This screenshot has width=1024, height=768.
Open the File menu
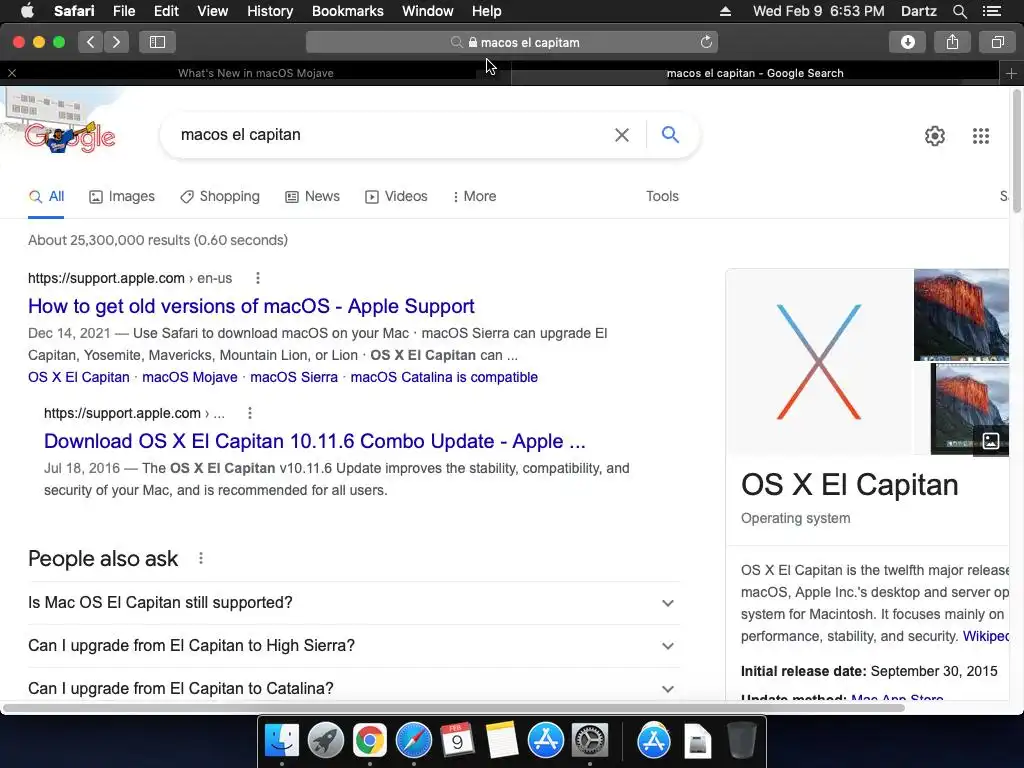pos(123,11)
